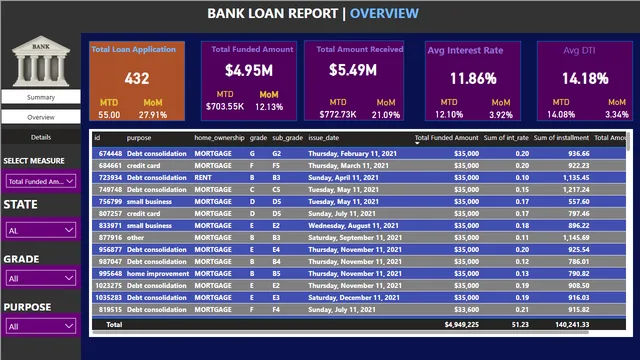Select loan row id 819515
Image resolution: width=640 pixels, height=360 pixels.
pos(359,309)
